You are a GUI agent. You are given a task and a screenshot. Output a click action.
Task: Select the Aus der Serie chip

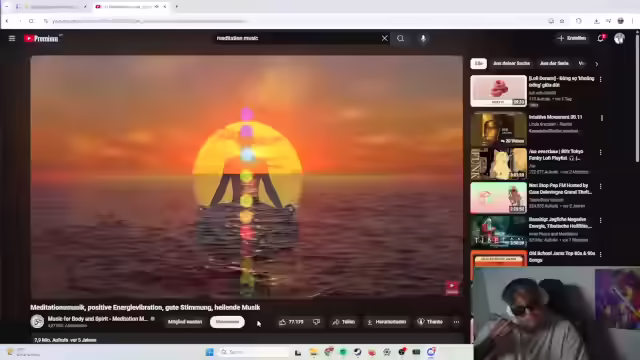click(x=554, y=64)
